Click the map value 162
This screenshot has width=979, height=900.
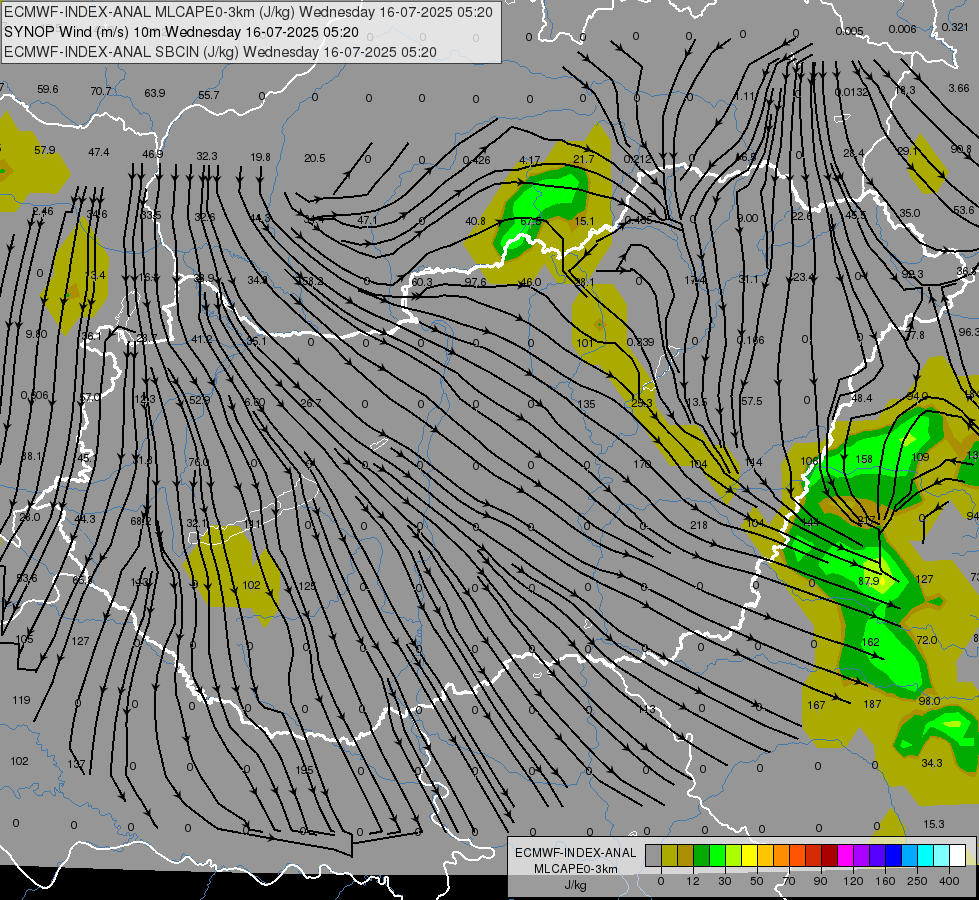tap(870, 642)
